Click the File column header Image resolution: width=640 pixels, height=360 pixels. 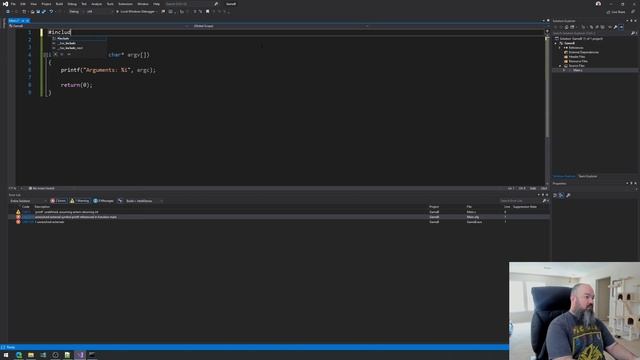click(x=469, y=207)
